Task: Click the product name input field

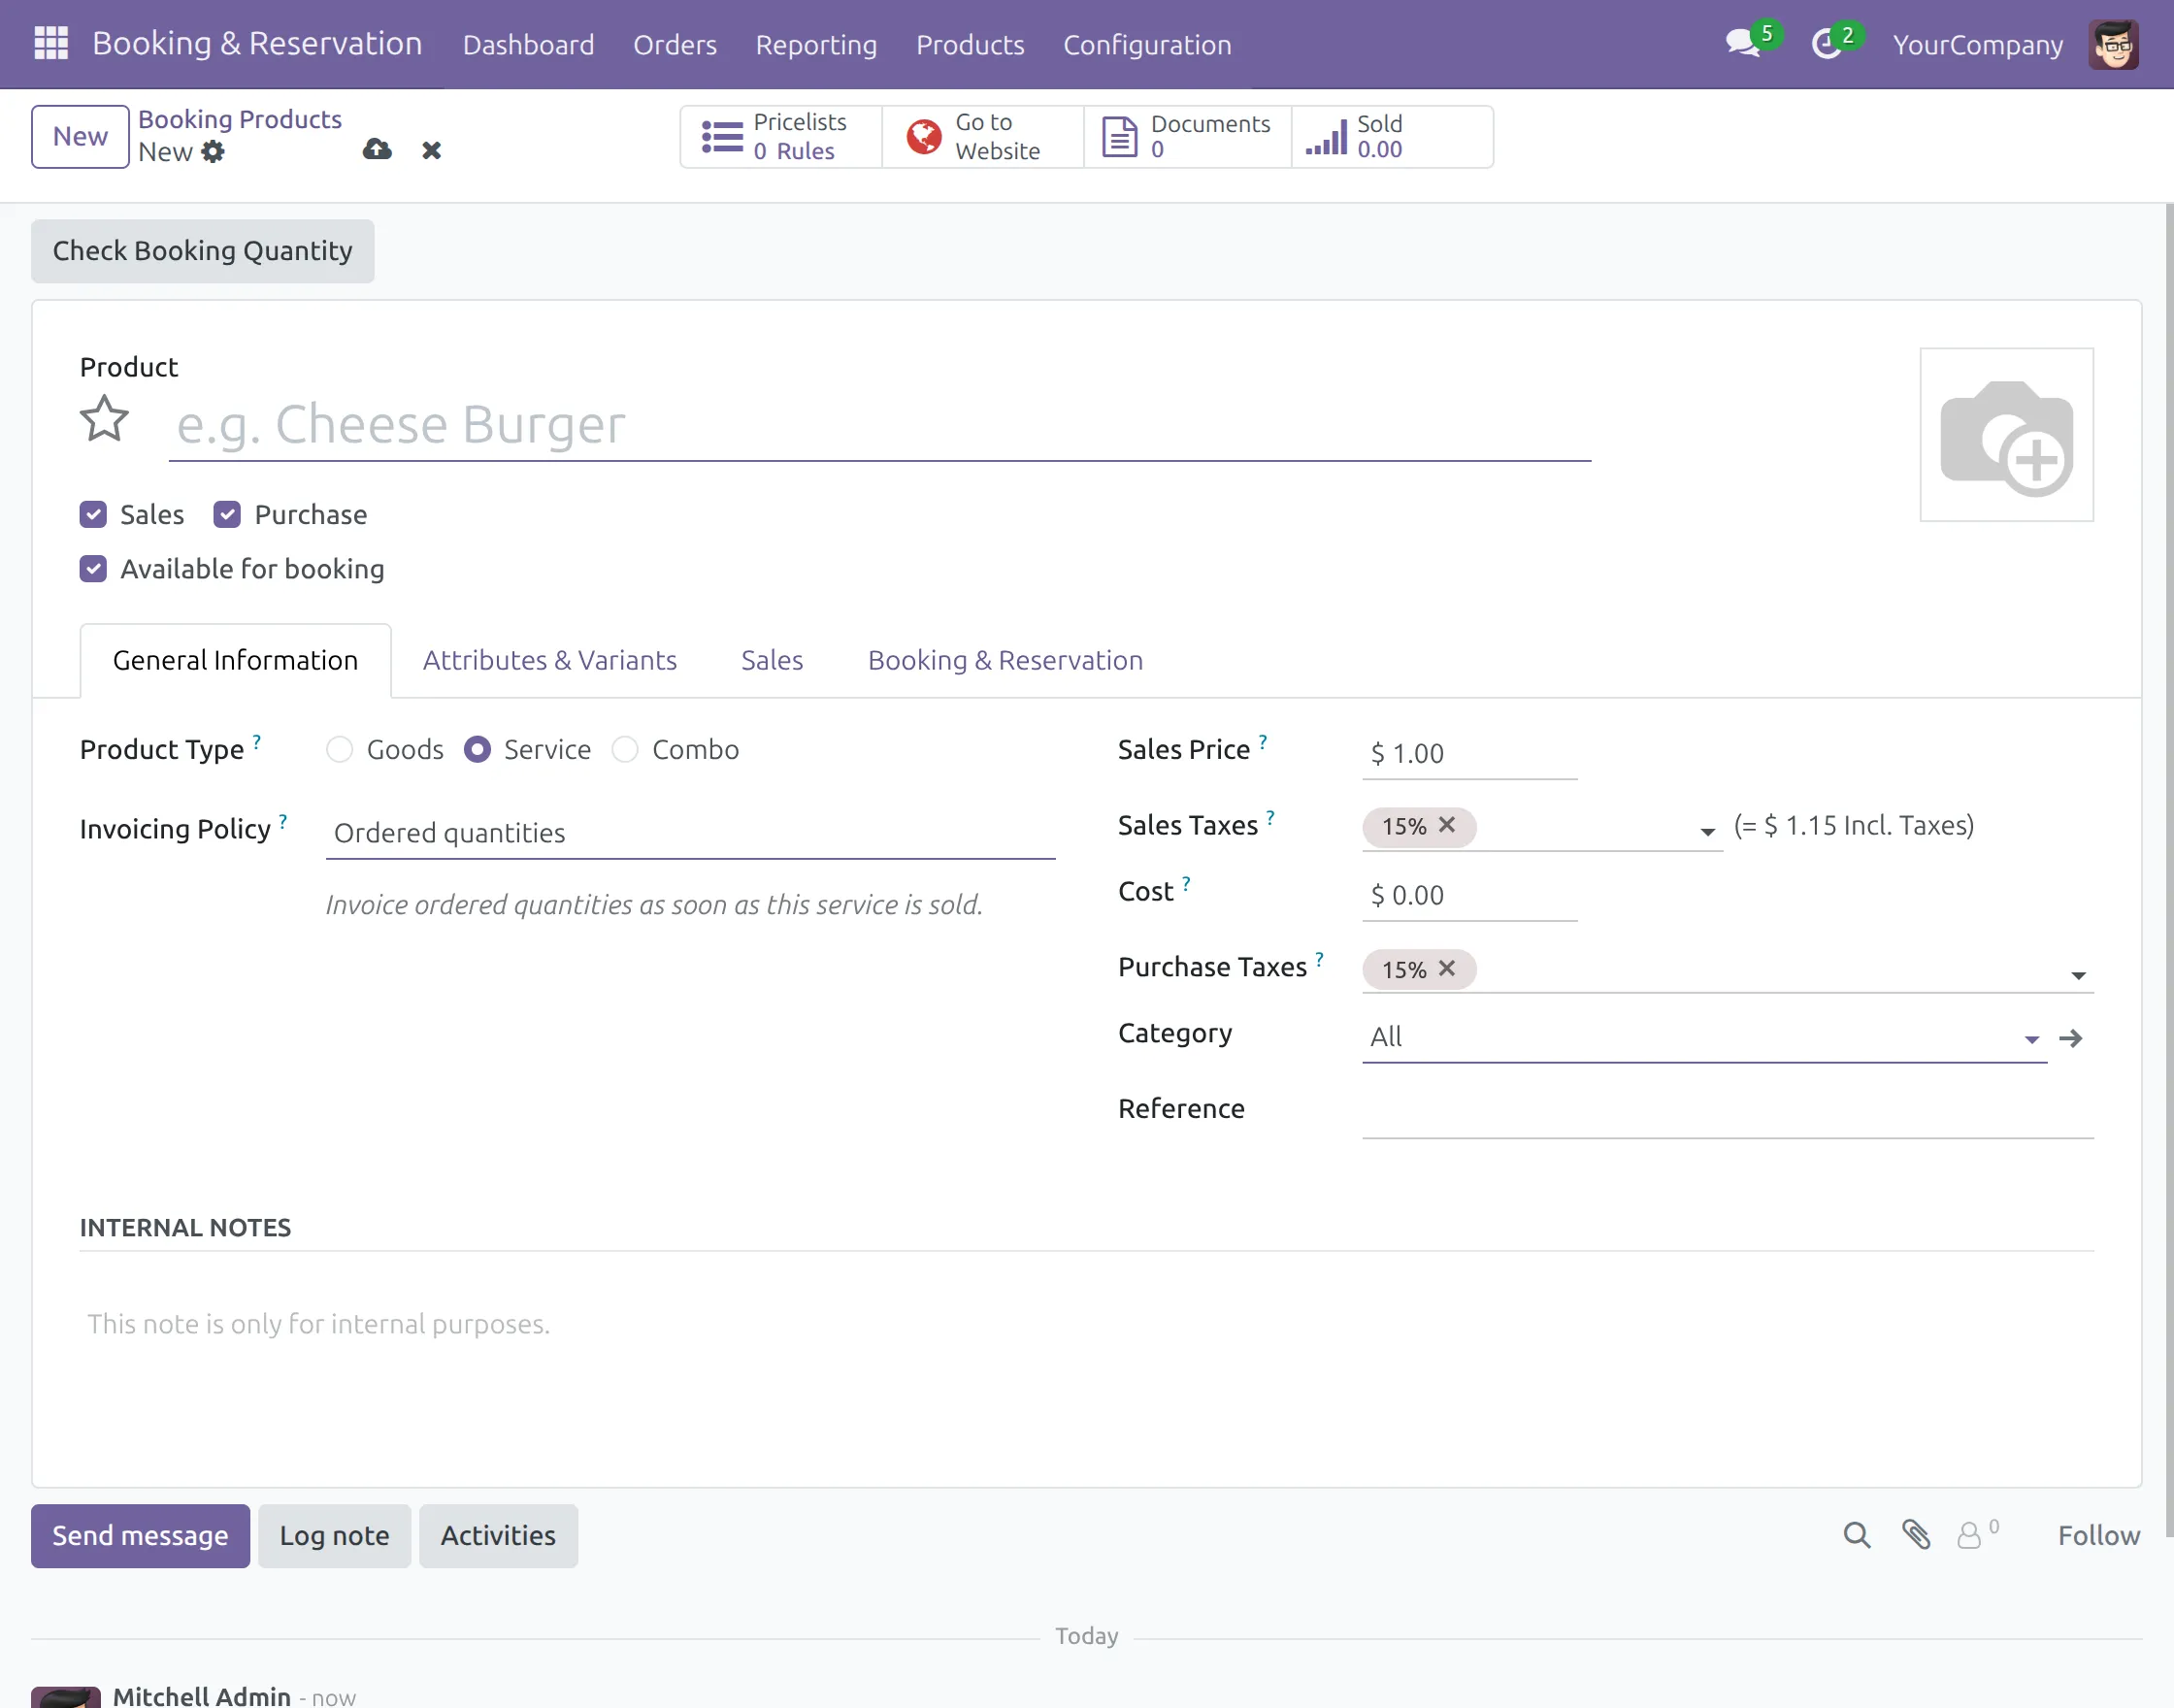Action: click(x=879, y=425)
